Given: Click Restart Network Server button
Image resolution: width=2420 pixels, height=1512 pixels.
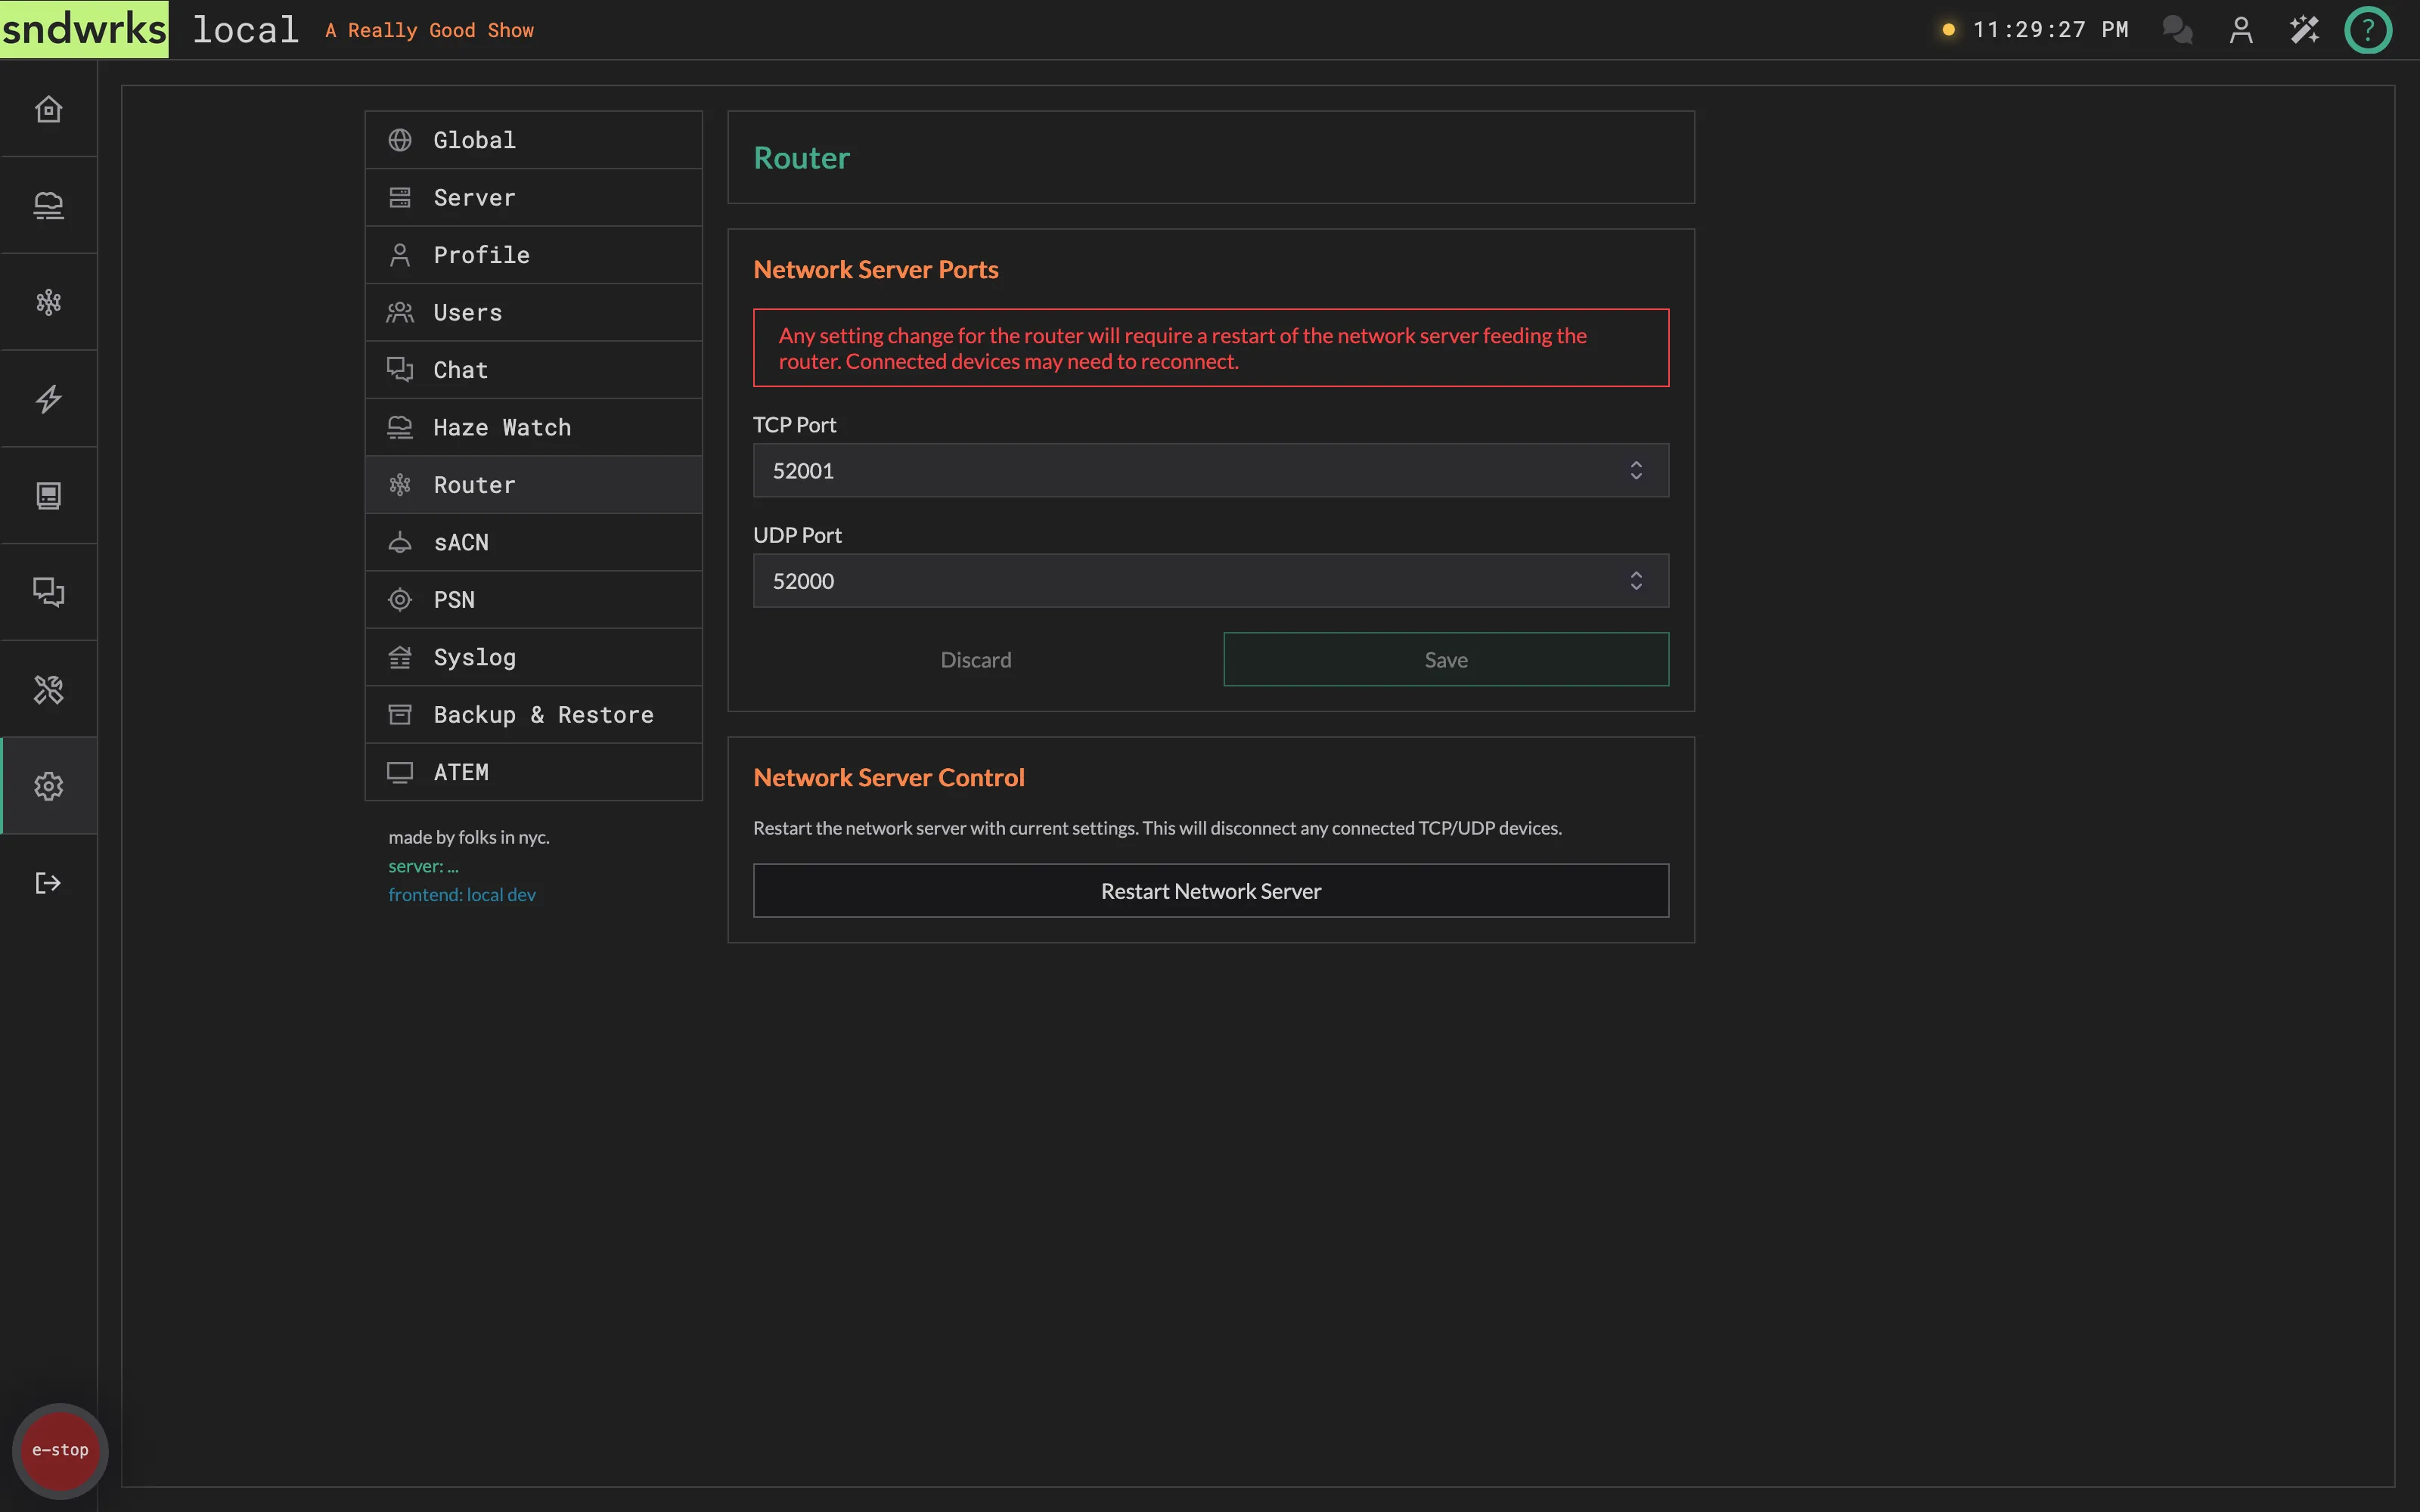Looking at the screenshot, I should (1210, 890).
